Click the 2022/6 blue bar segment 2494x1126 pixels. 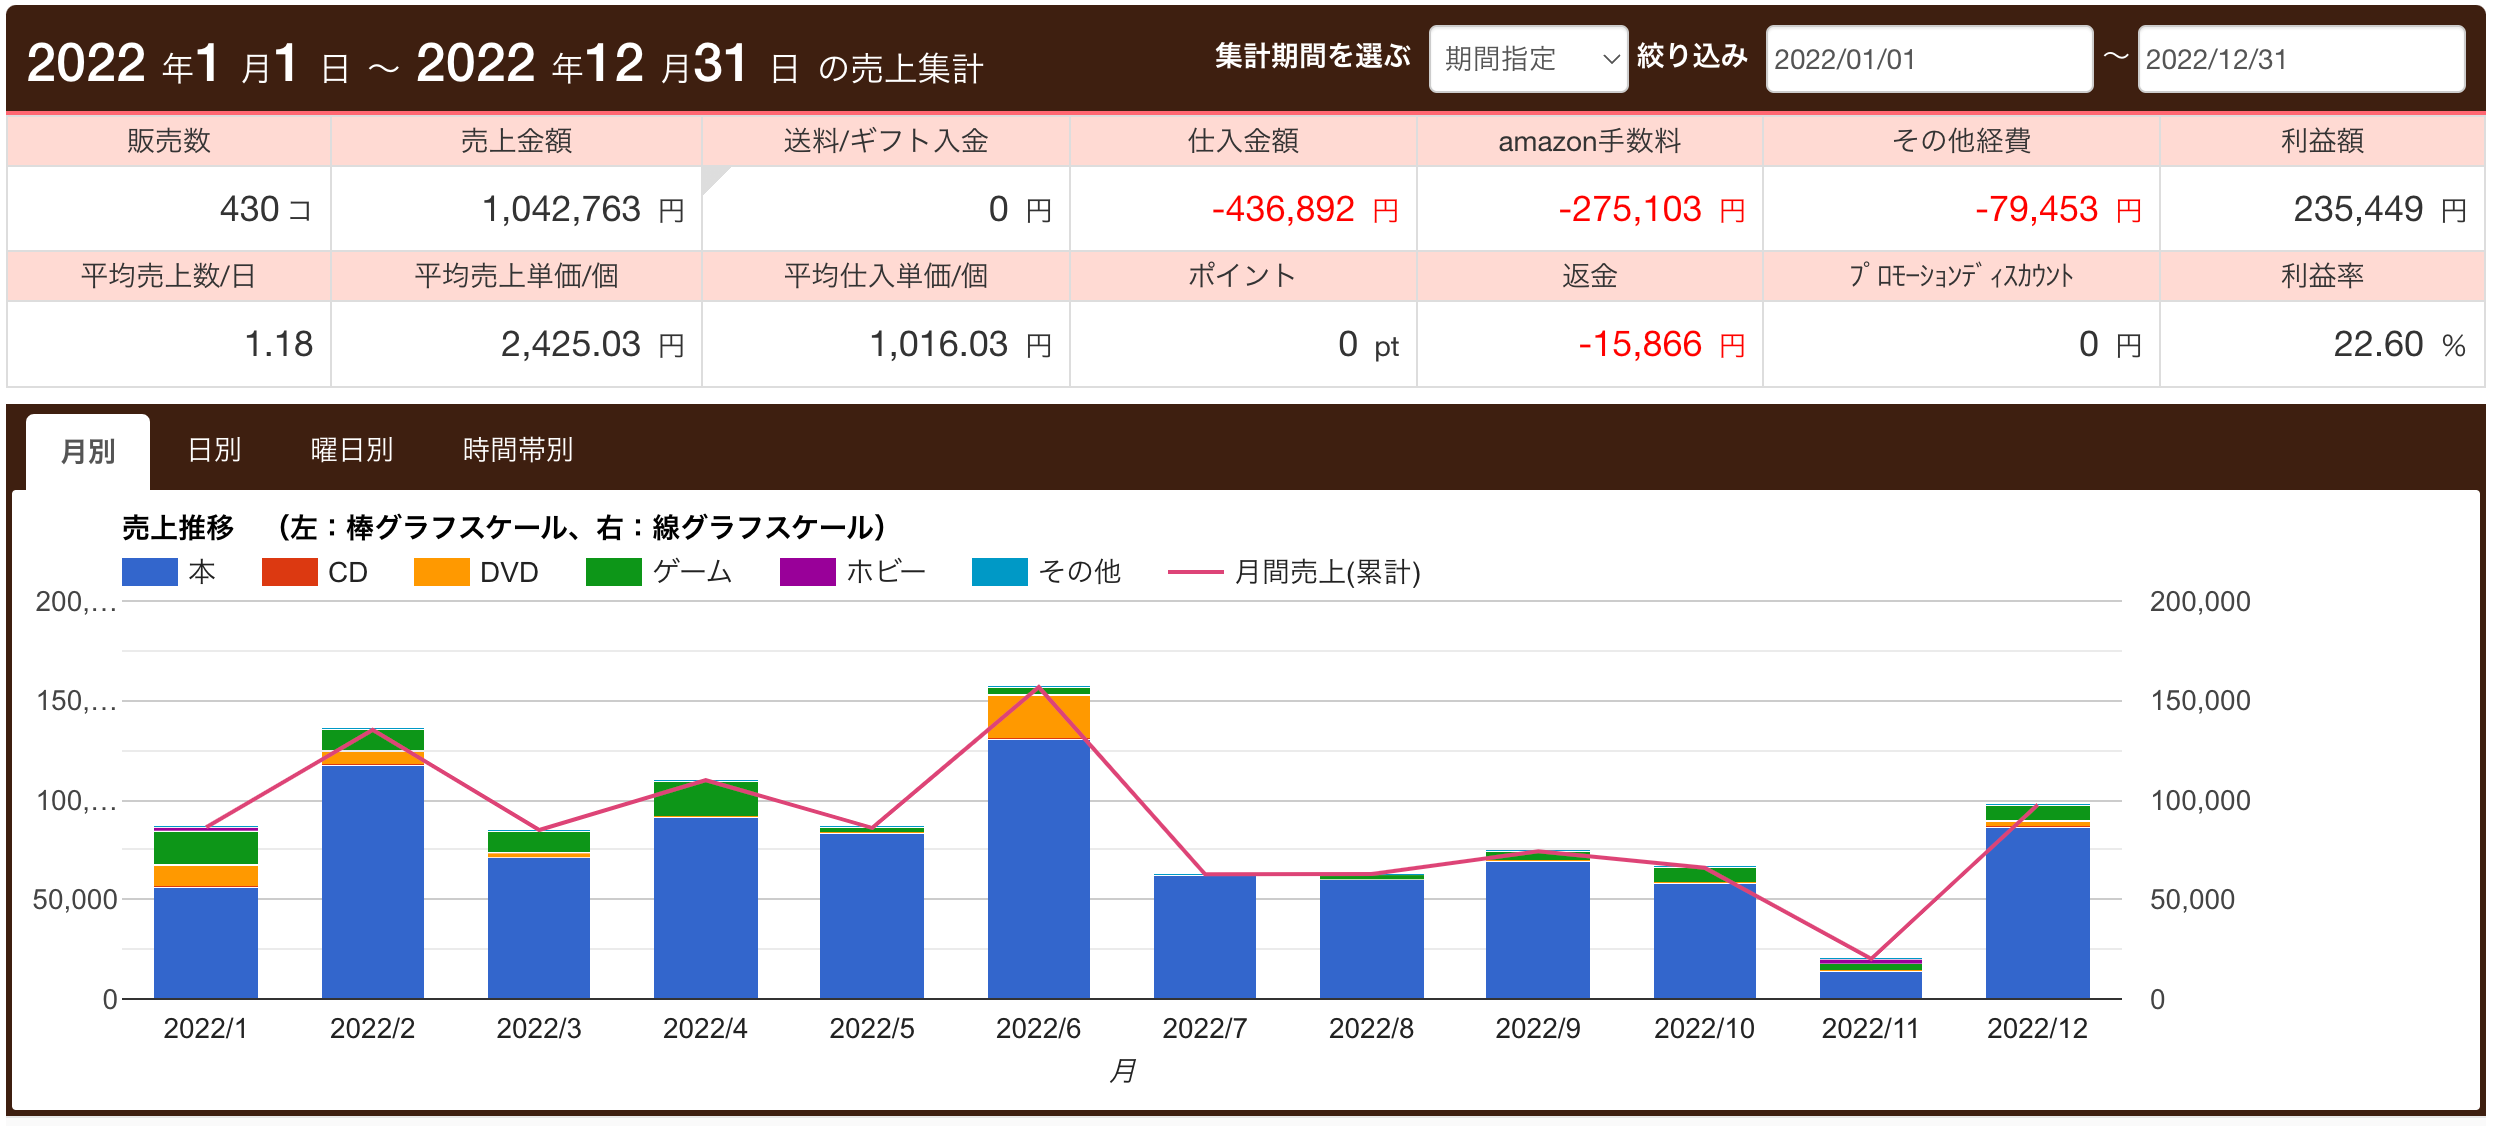tap(1038, 869)
